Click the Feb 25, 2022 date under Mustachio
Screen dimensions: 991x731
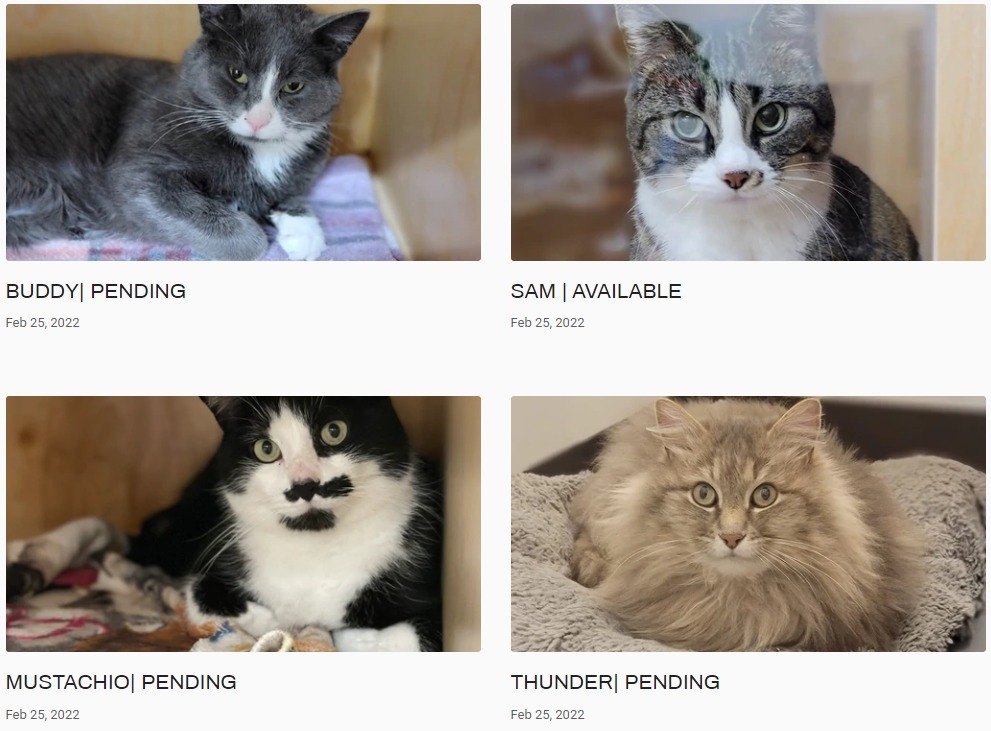42,715
